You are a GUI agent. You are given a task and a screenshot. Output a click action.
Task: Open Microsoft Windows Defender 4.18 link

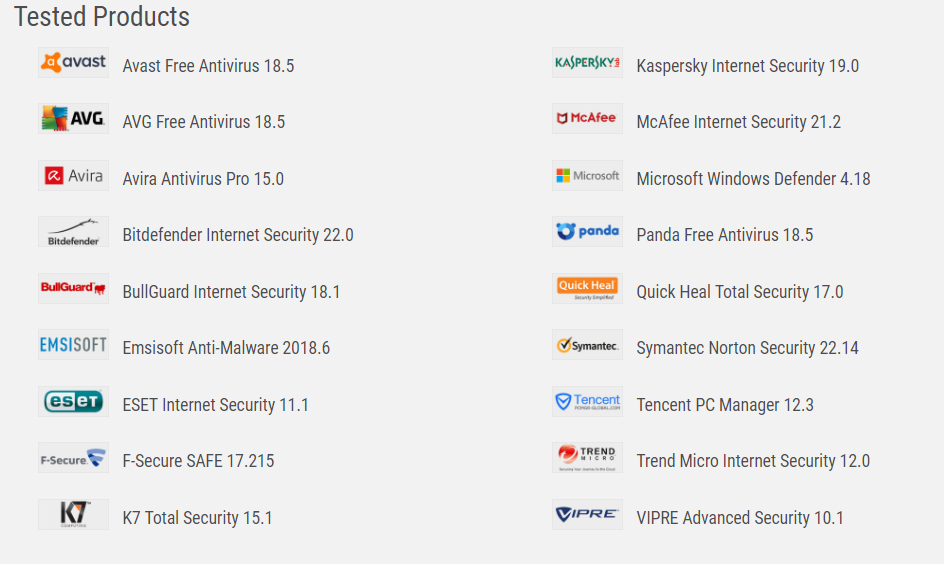click(753, 179)
